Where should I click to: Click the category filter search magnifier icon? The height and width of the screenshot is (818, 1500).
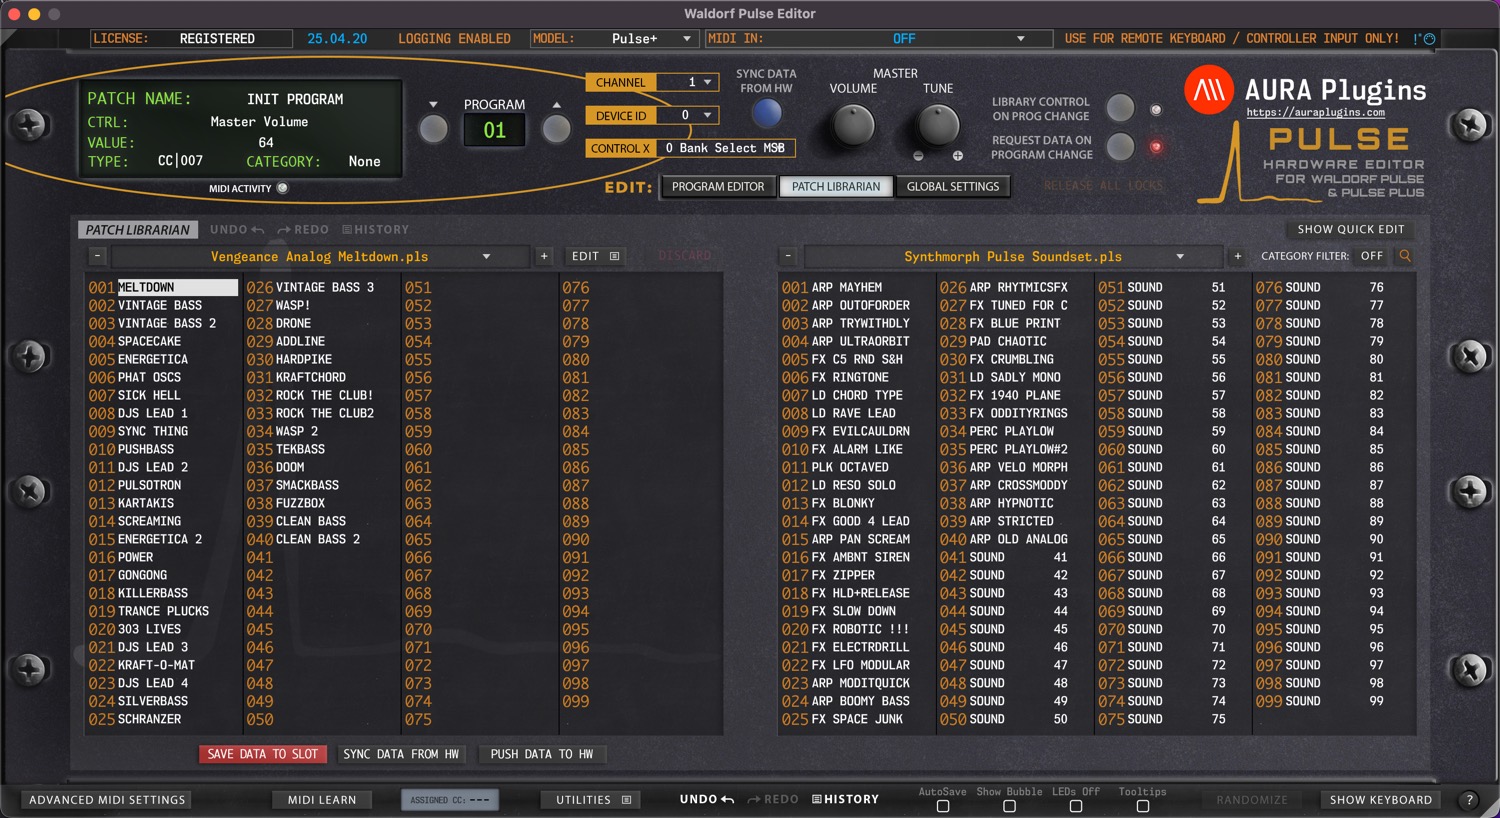click(1405, 256)
